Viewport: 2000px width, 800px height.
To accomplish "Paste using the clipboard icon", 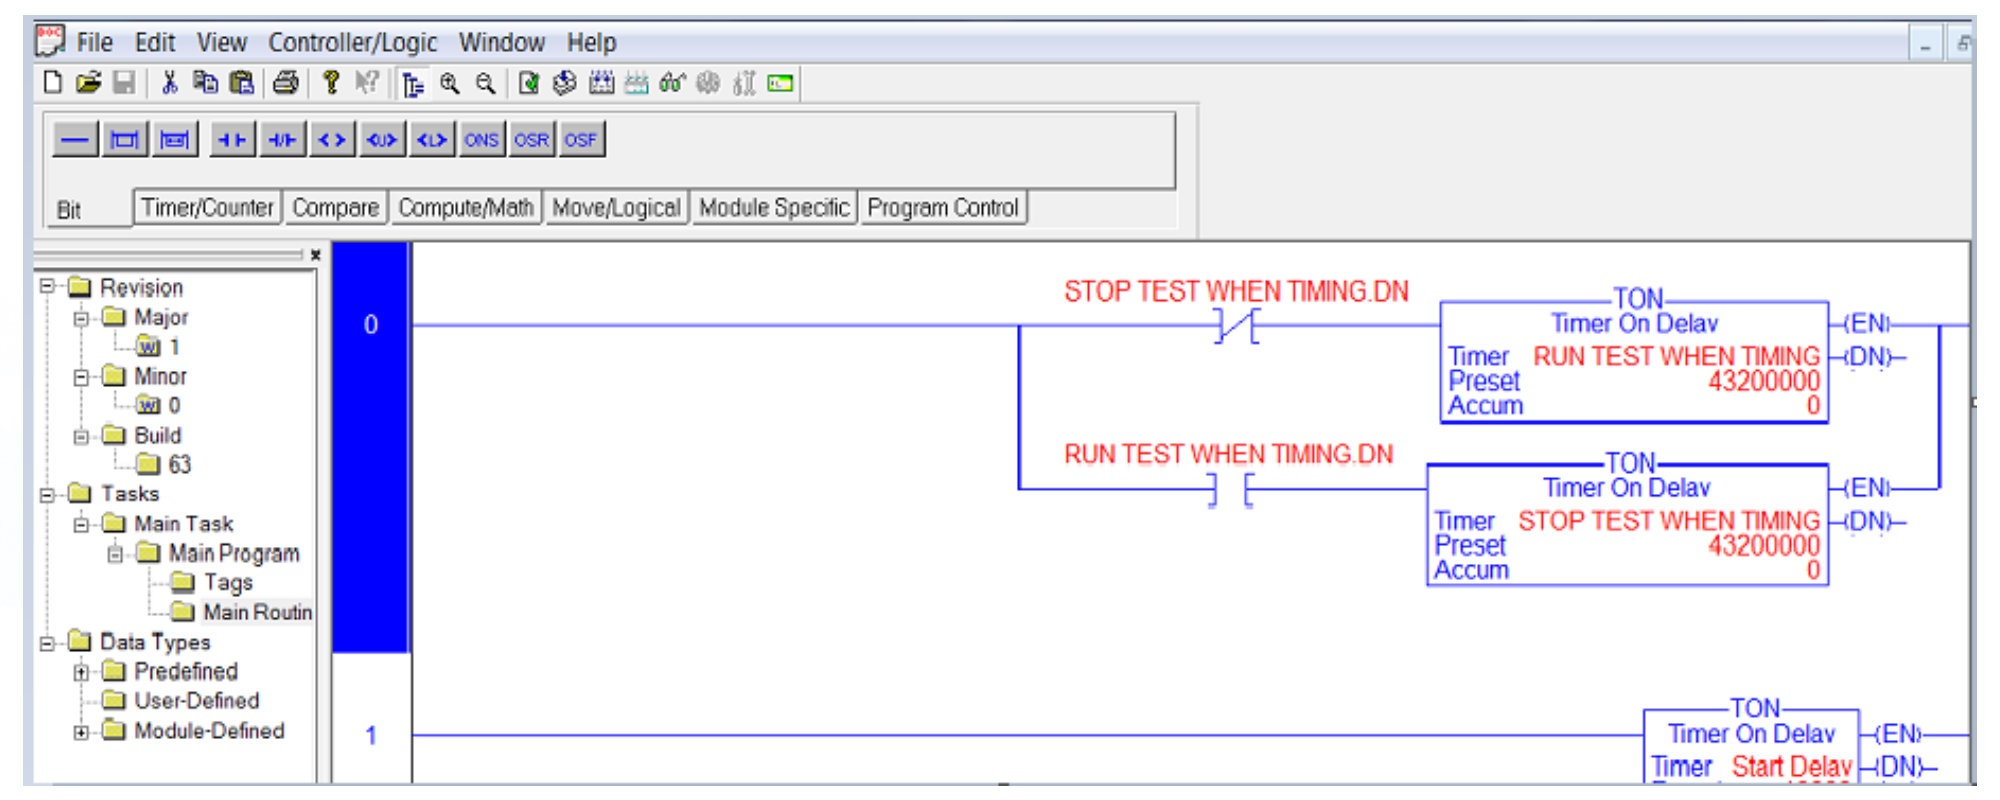I will click(241, 83).
